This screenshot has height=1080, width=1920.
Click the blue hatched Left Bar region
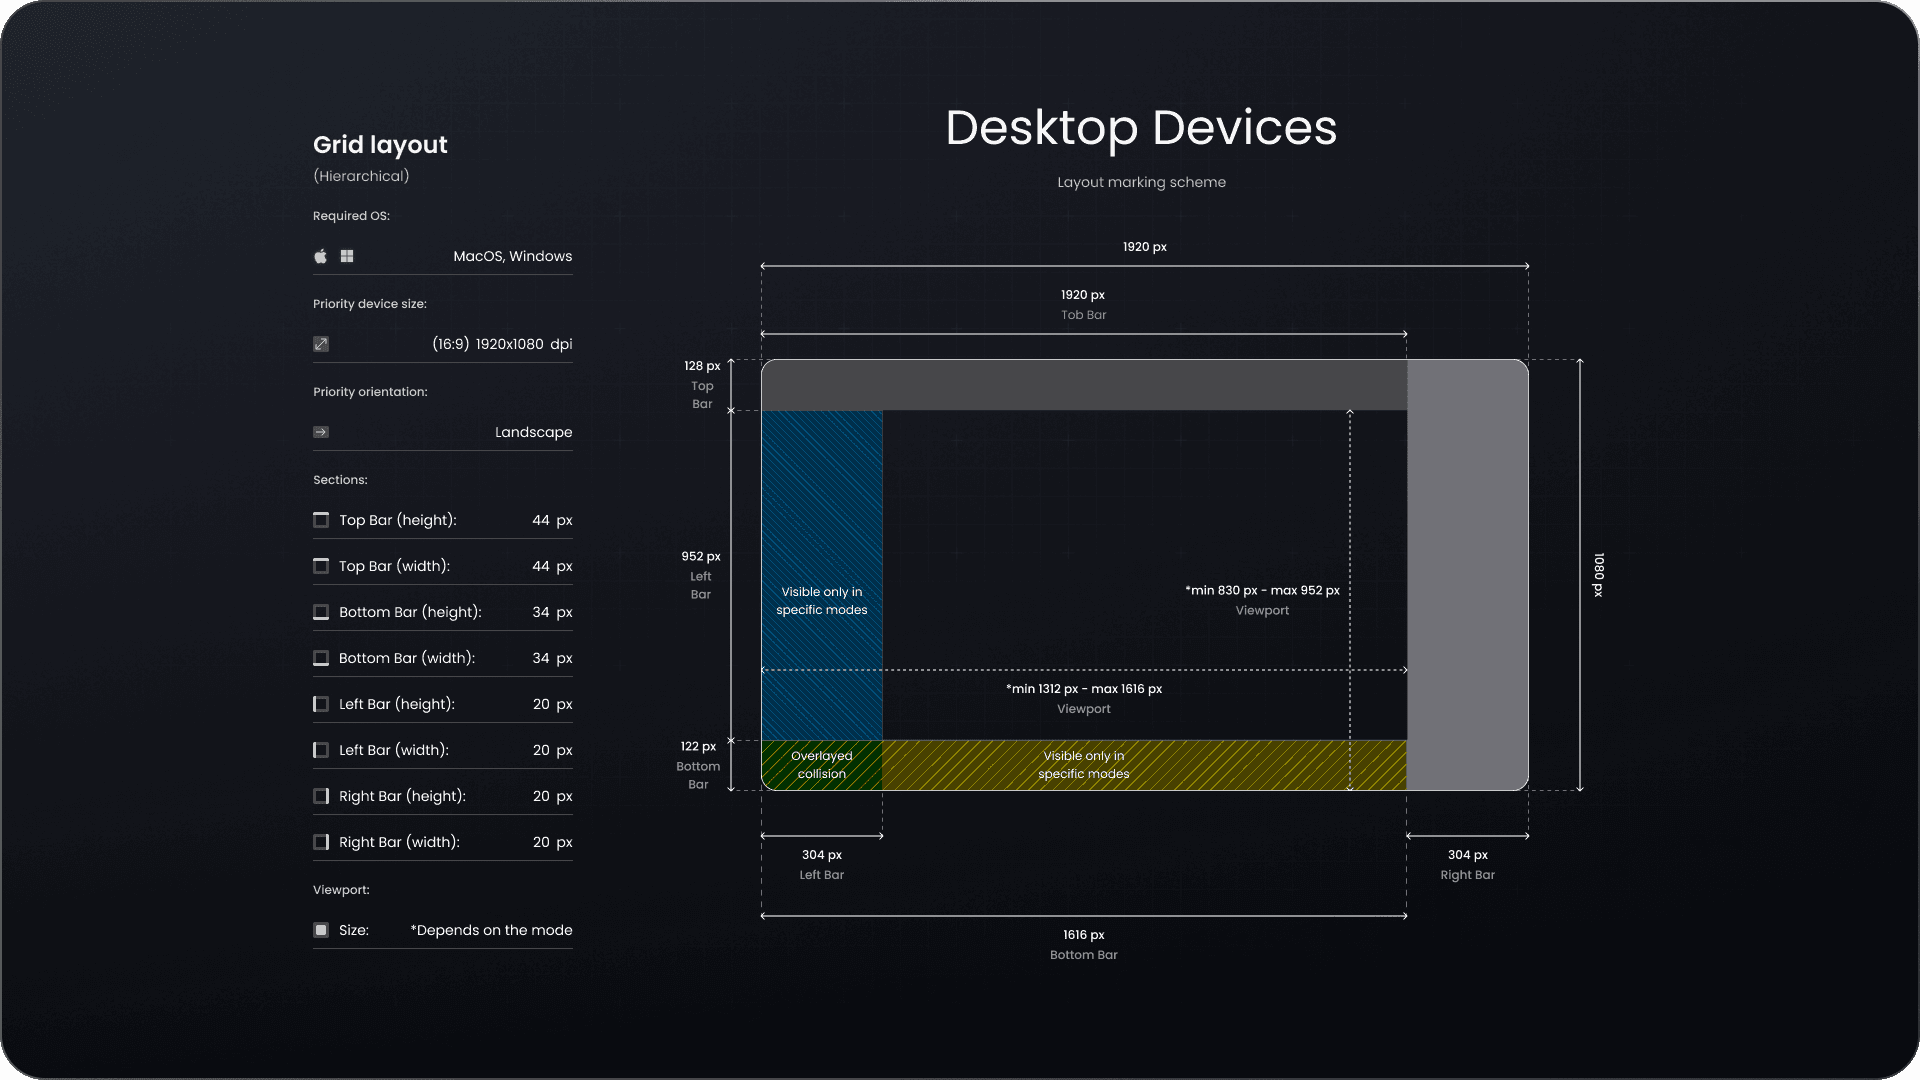click(x=821, y=500)
